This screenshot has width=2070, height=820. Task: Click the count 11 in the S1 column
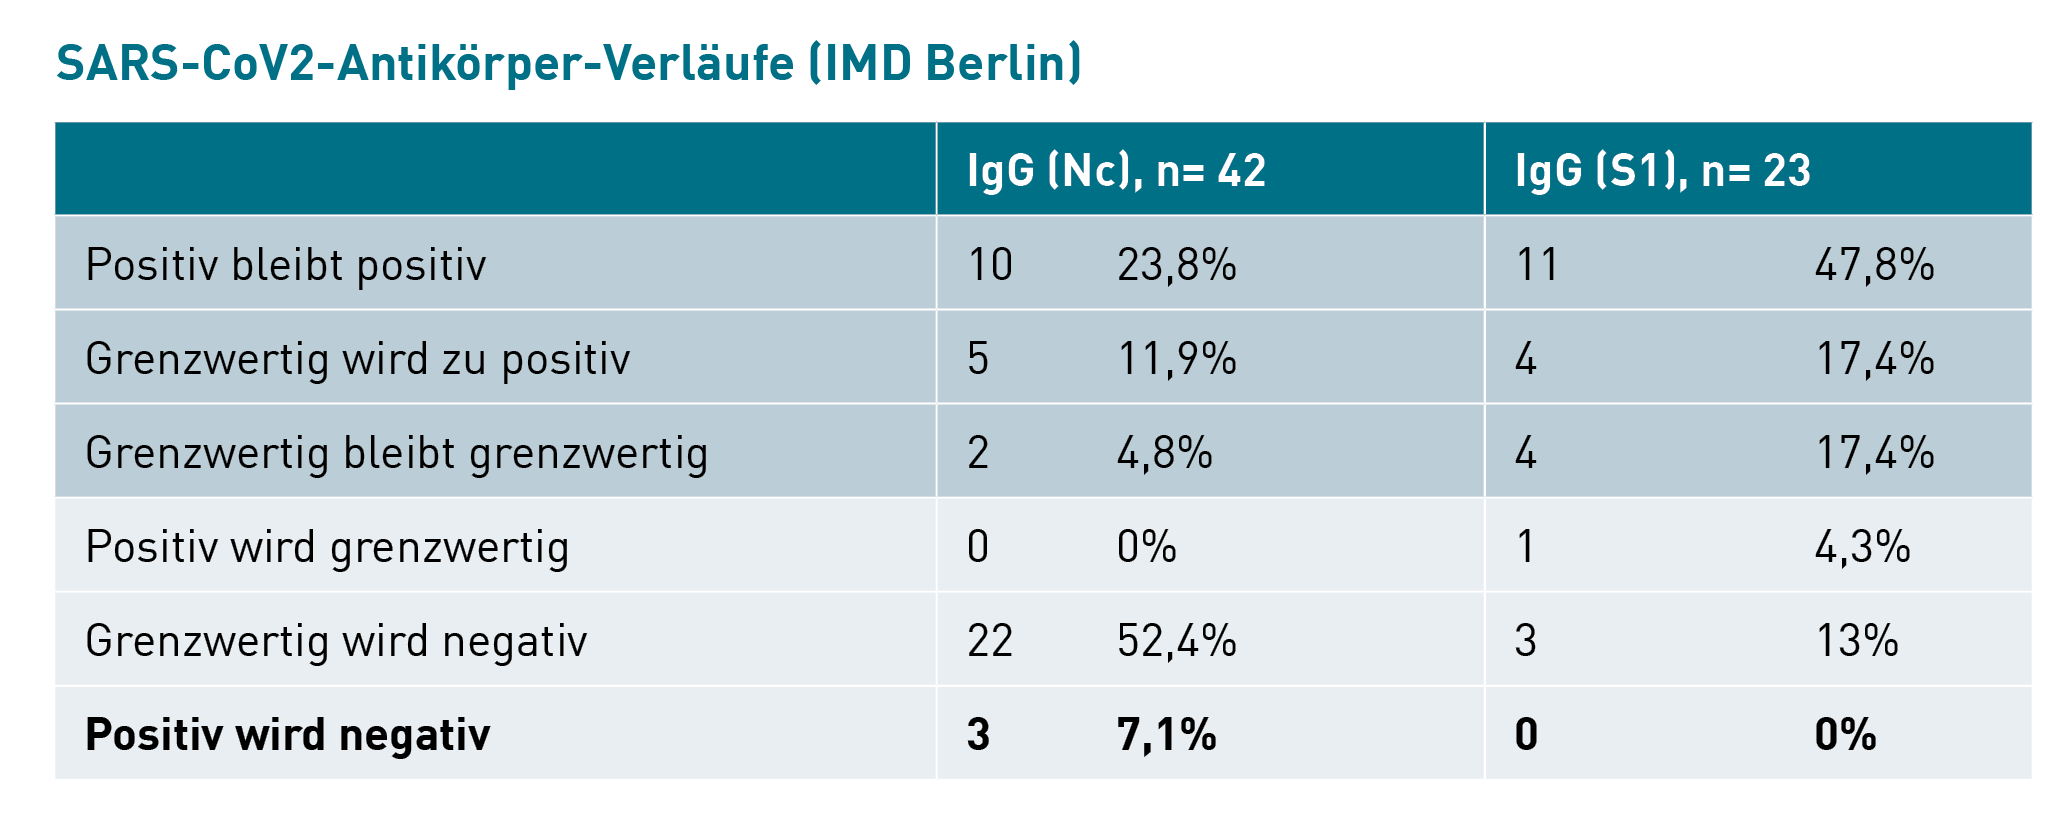[1537, 265]
